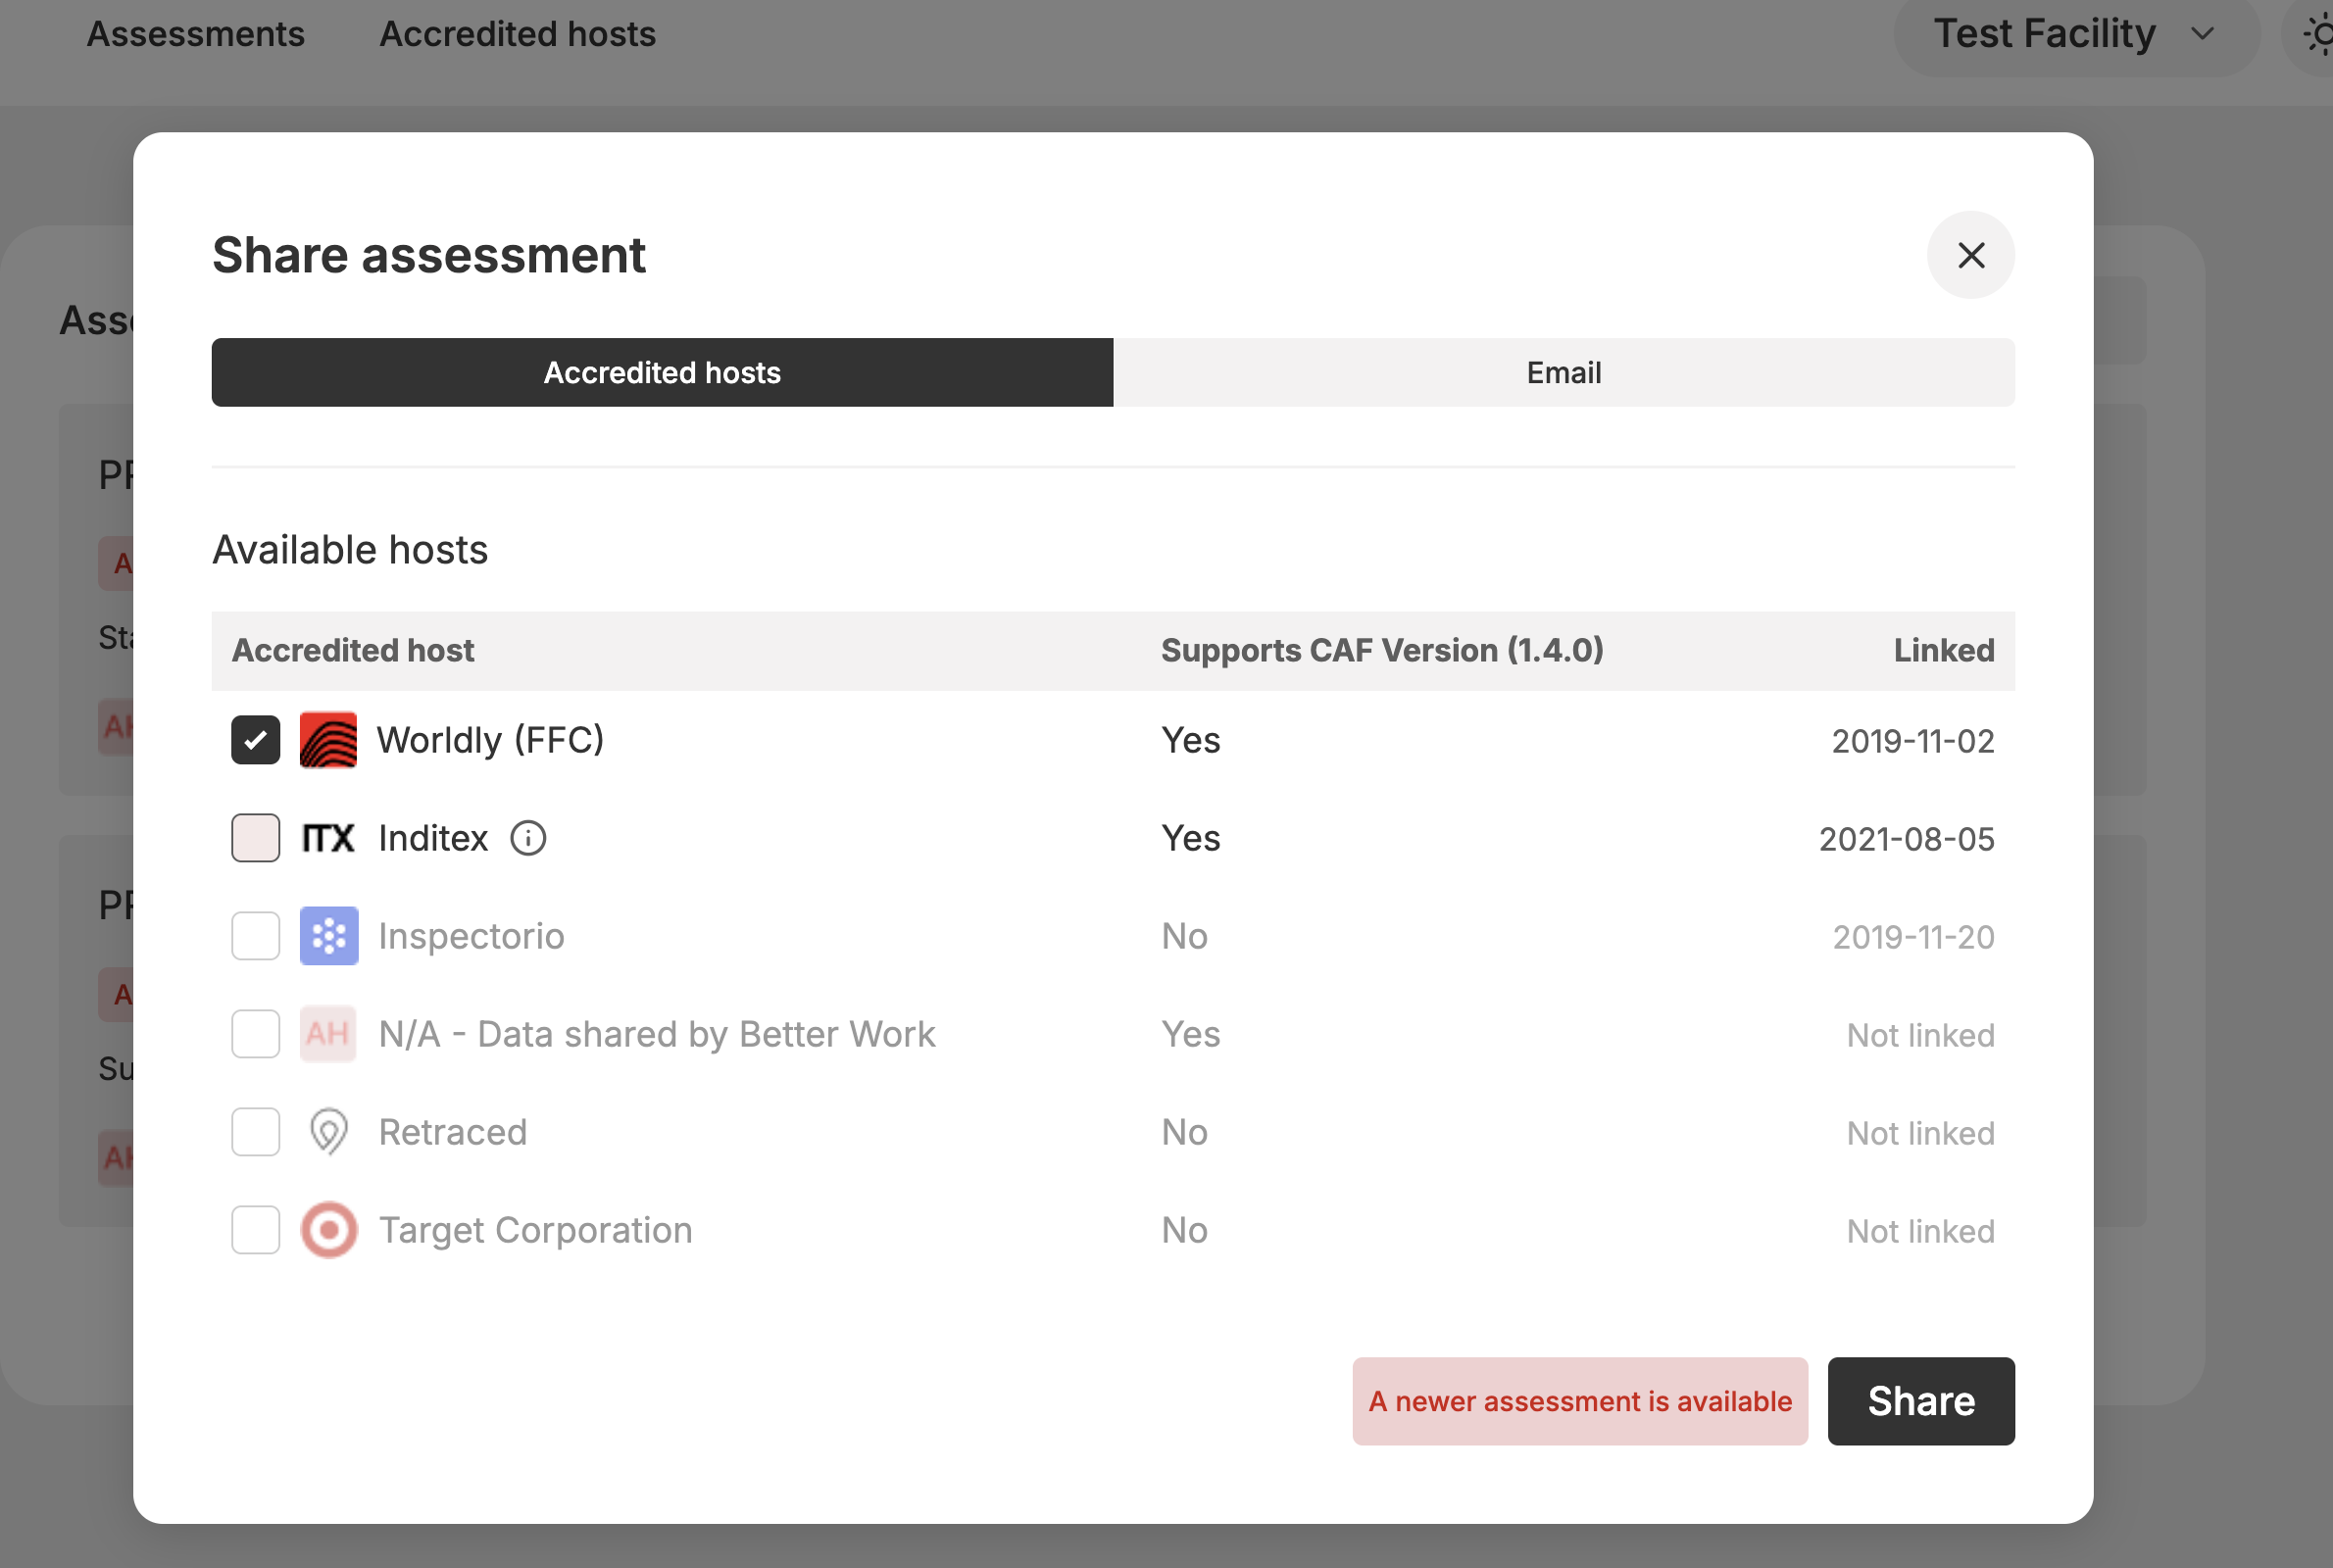Tick the Inspectorio checkbox
The width and height of the screenshot is (2333, 1568).
click(x=255, y=936)
